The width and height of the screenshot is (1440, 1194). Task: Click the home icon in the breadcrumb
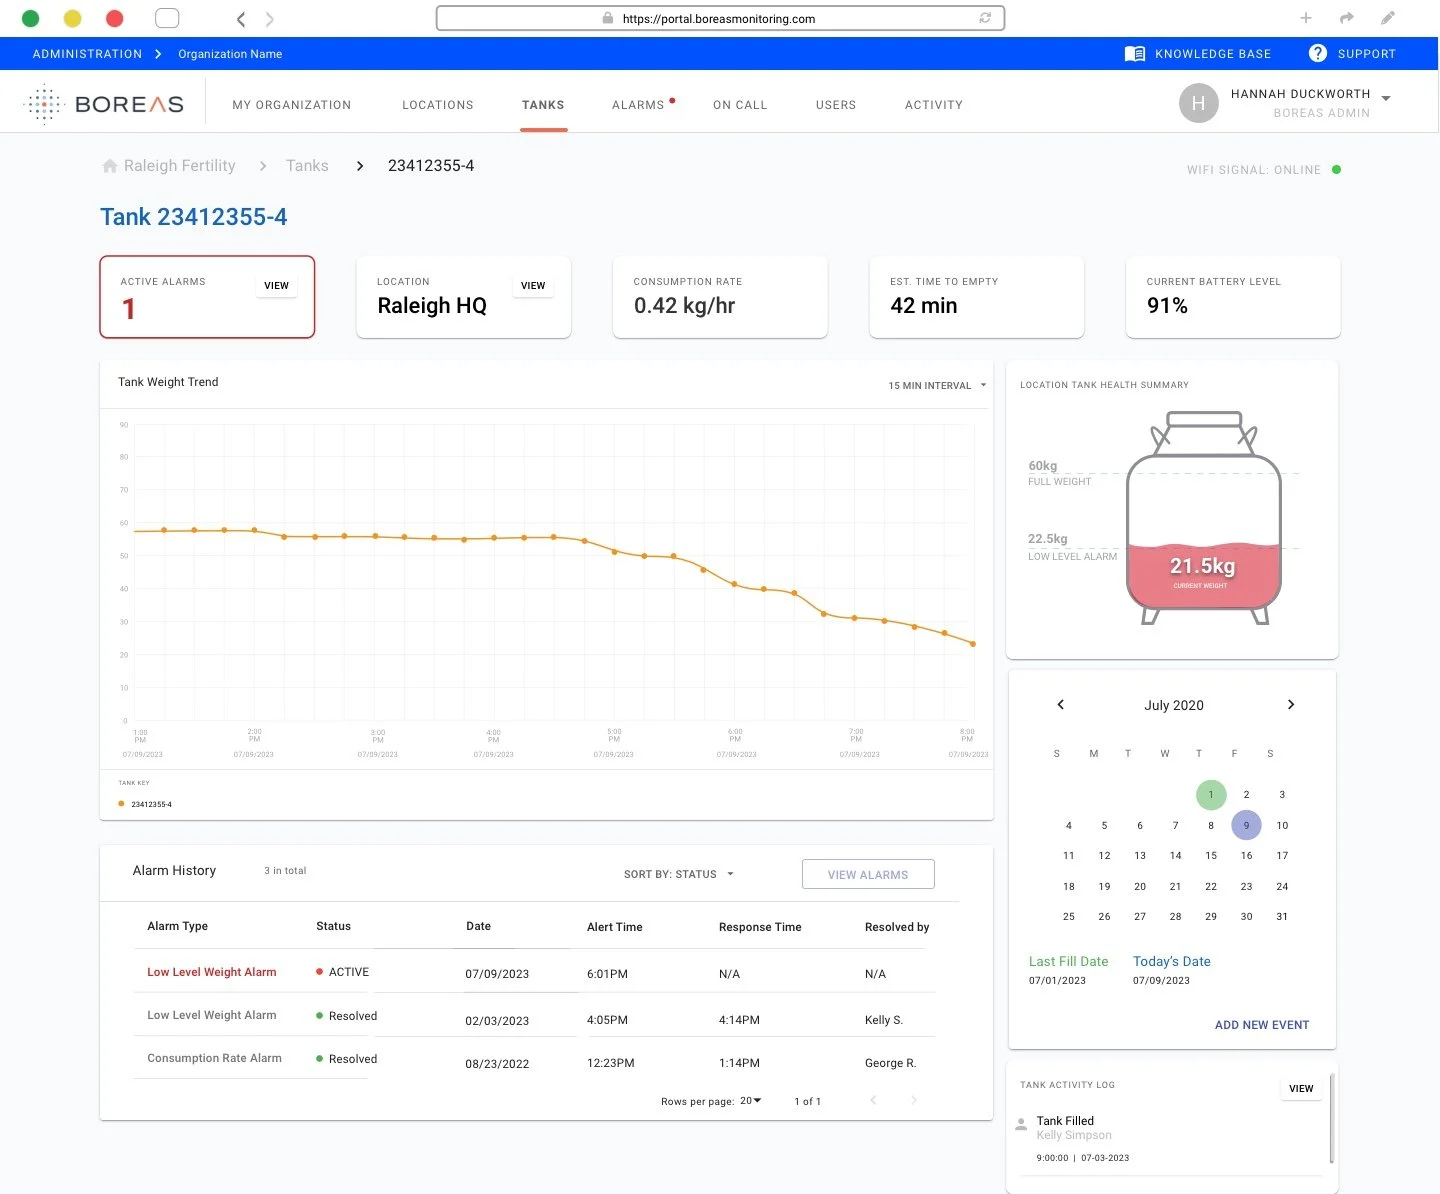coord(109,165)
